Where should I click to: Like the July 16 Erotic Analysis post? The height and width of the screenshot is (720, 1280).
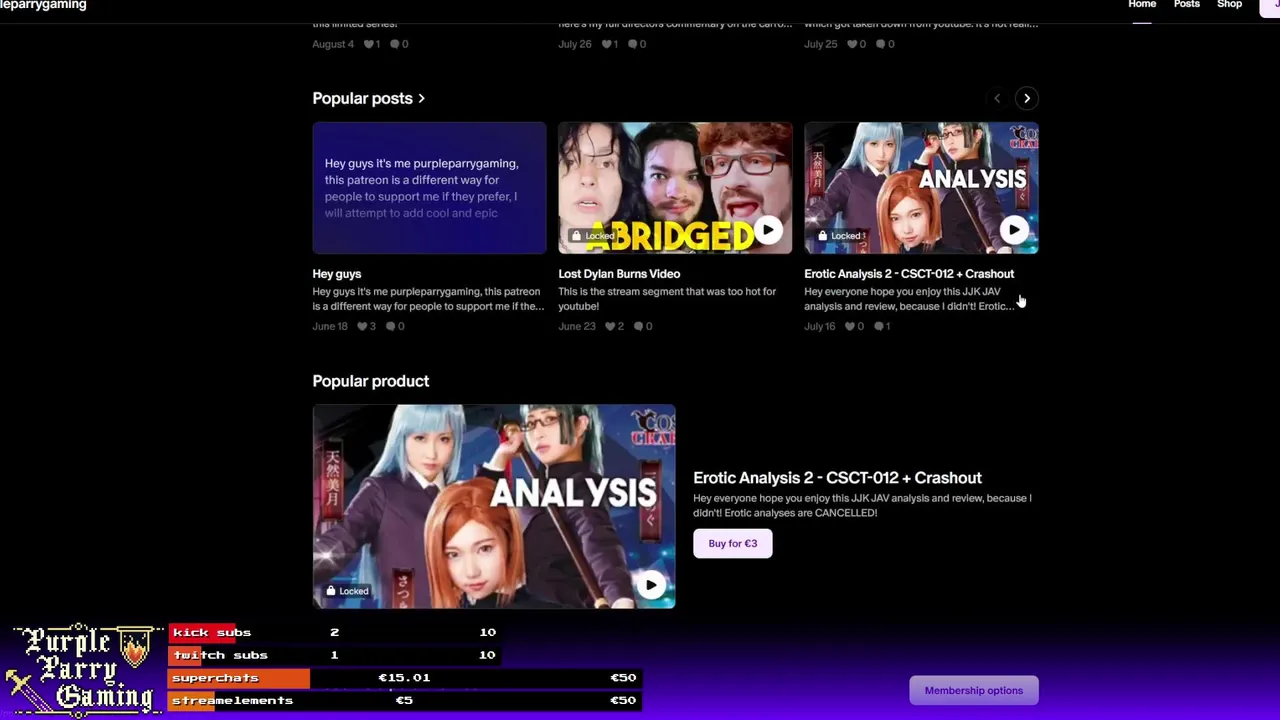(x=850, y=326)
